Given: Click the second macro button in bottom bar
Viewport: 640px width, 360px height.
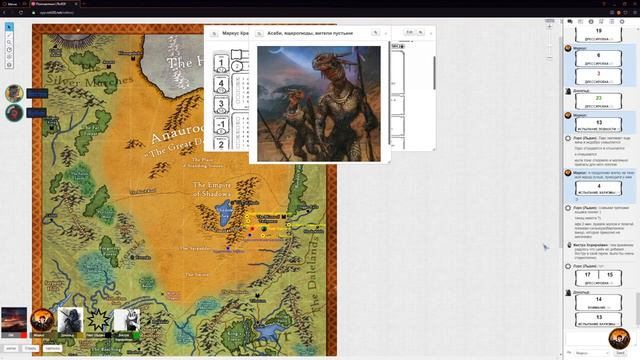Looking at the screenshot, I should (31, 349).
